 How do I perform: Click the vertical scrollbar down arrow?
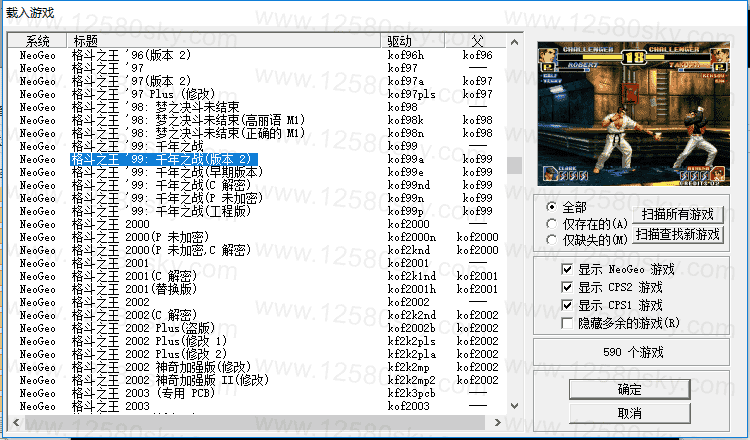click(515, 406)
